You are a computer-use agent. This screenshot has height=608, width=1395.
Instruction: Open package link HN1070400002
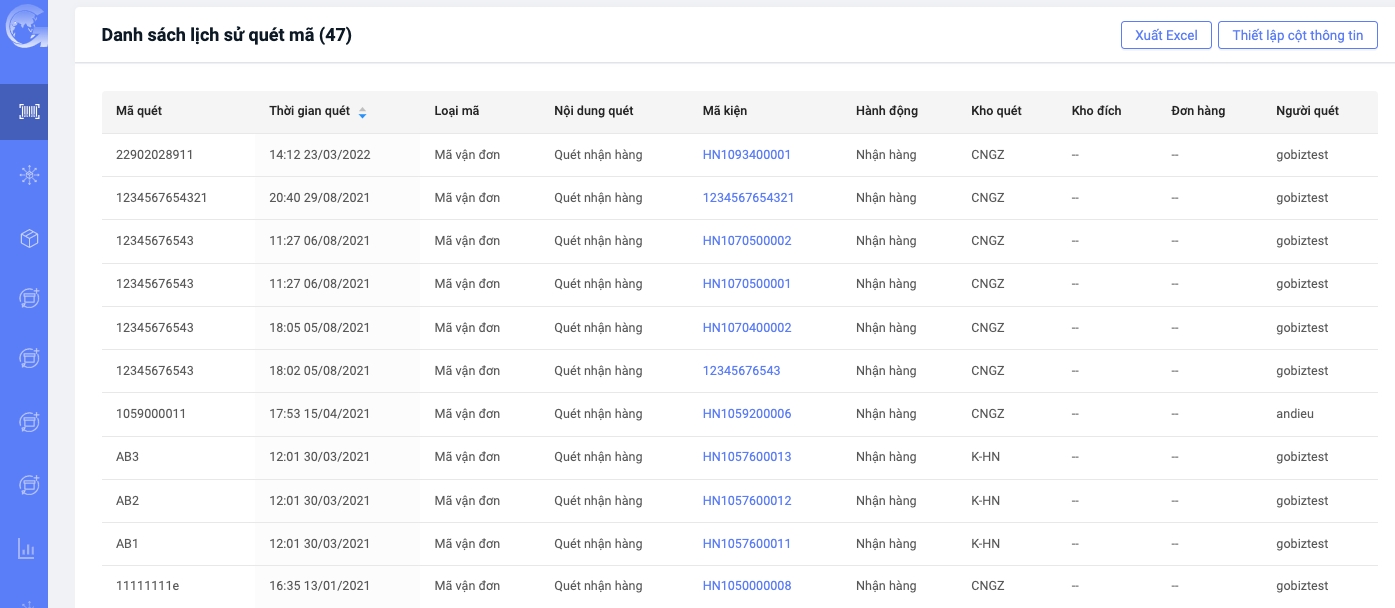(x=746, y=328)
